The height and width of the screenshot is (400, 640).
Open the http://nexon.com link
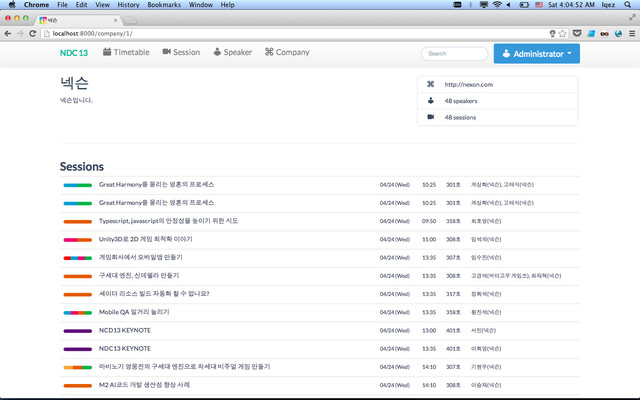tap(469, 84)
